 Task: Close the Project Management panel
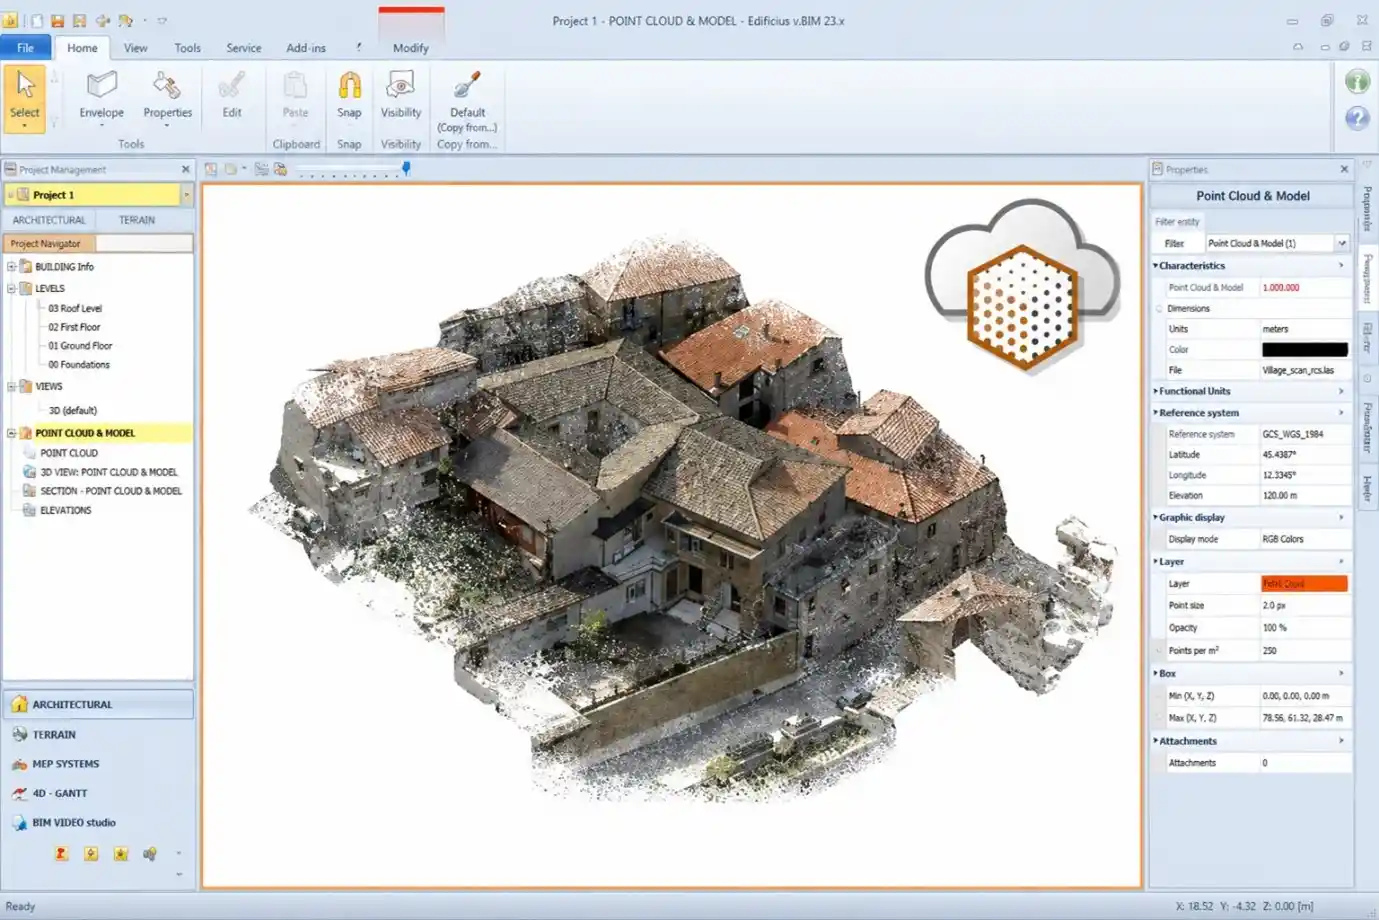click(x=185, y=169)
